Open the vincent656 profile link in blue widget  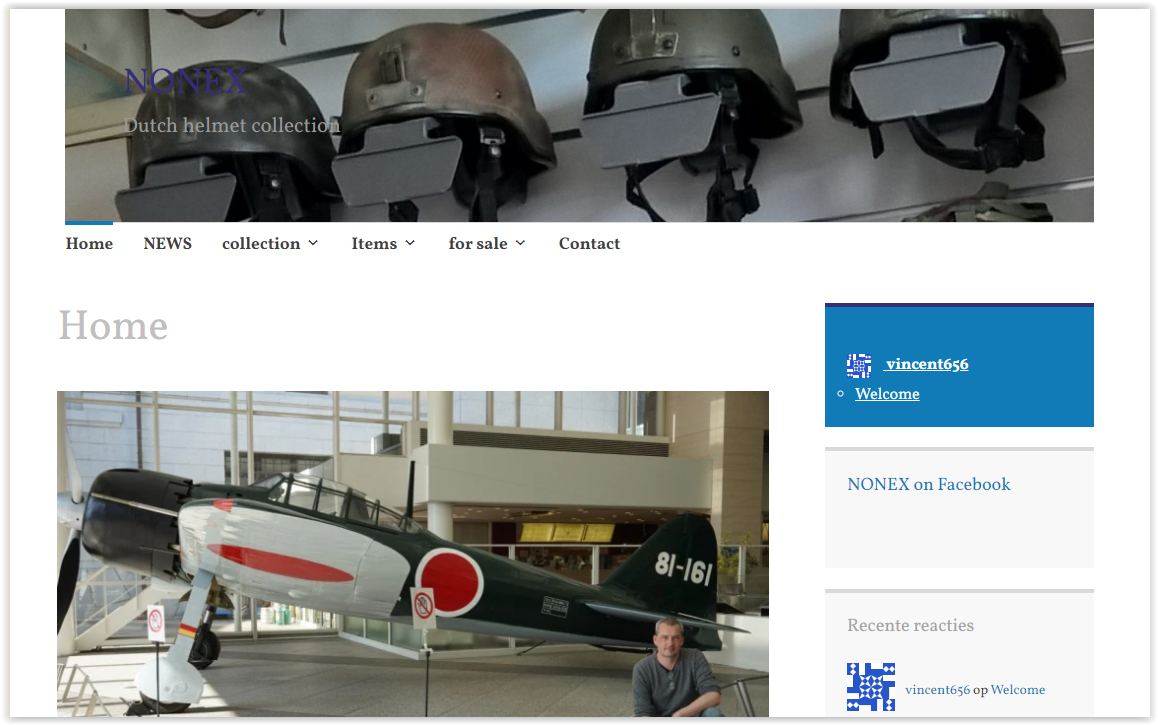[x=926, y=364]
